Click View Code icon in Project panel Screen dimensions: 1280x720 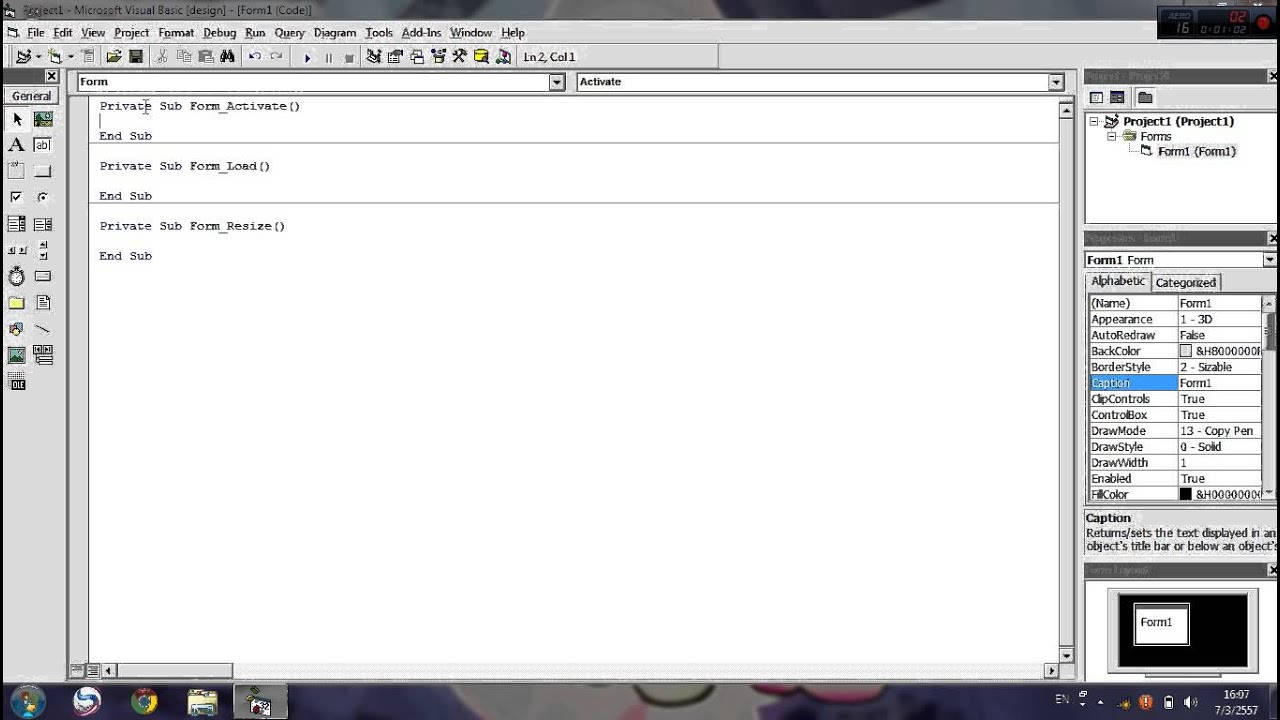(1097, 97)
